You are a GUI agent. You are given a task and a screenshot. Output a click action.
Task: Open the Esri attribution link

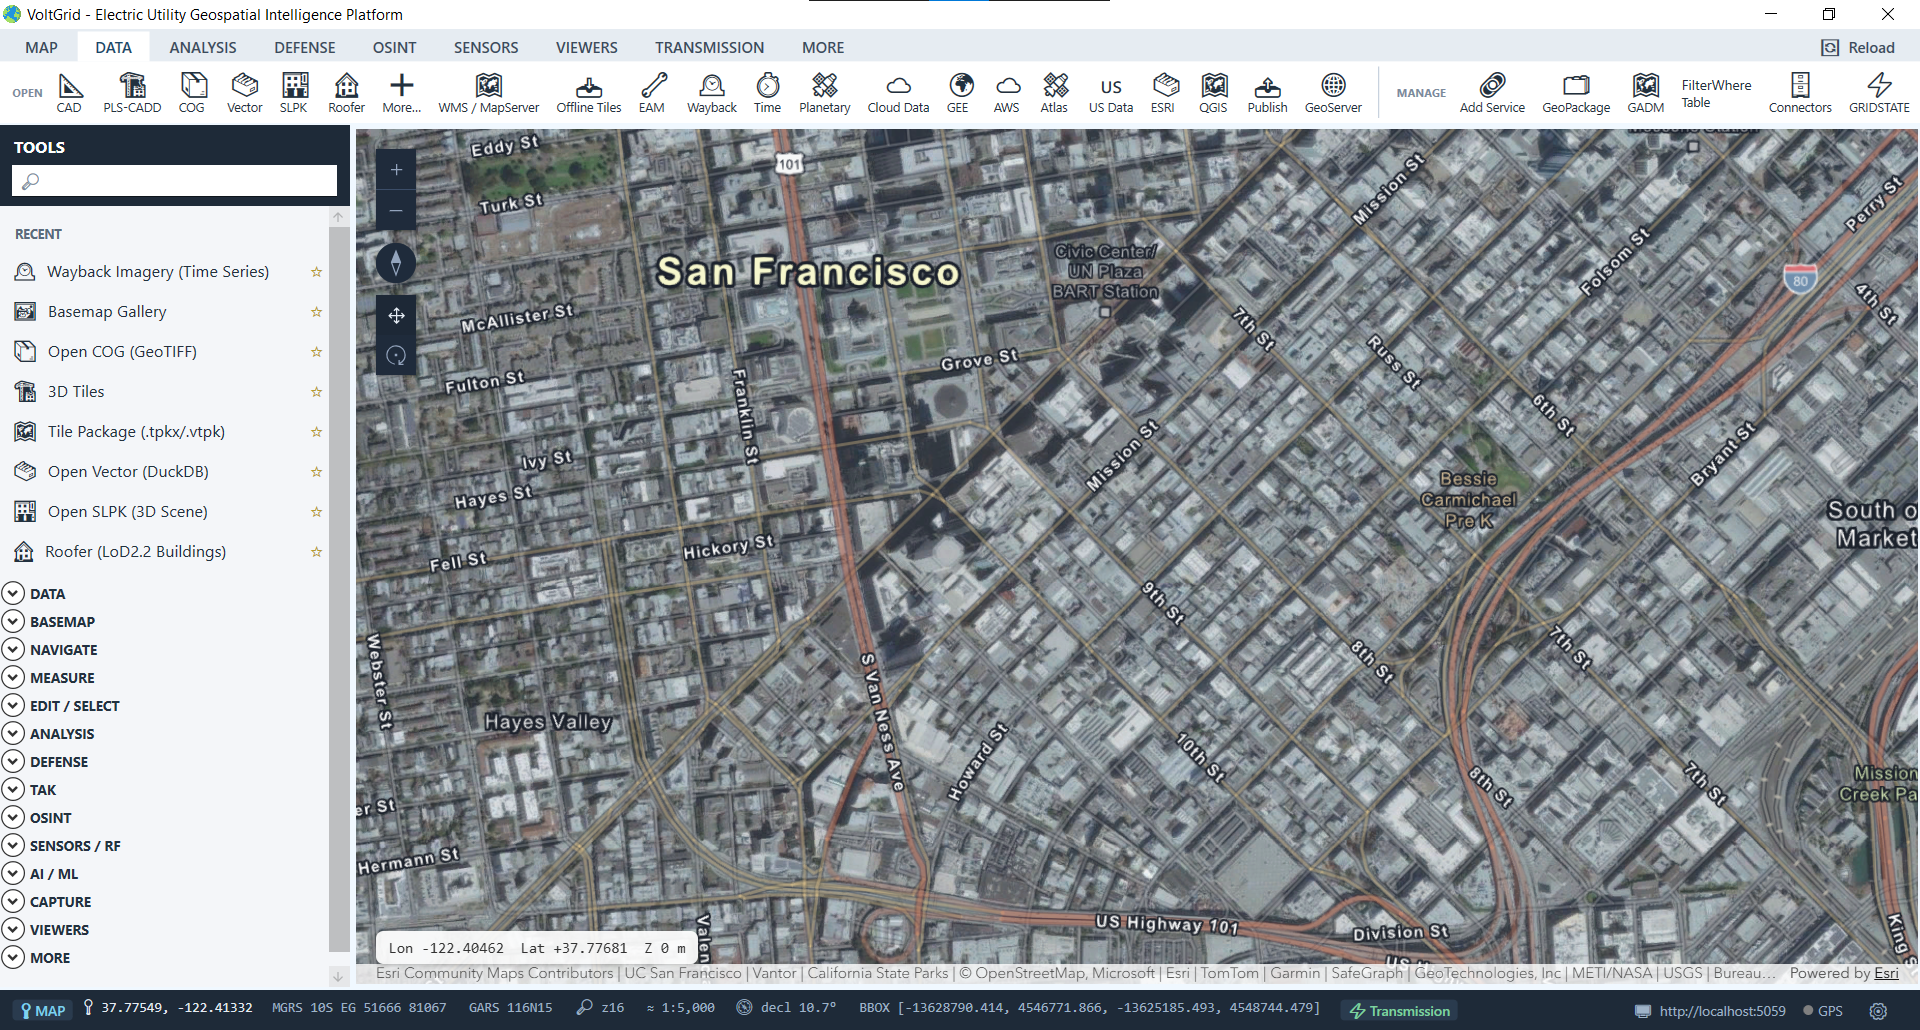(x=1886, y=973)
